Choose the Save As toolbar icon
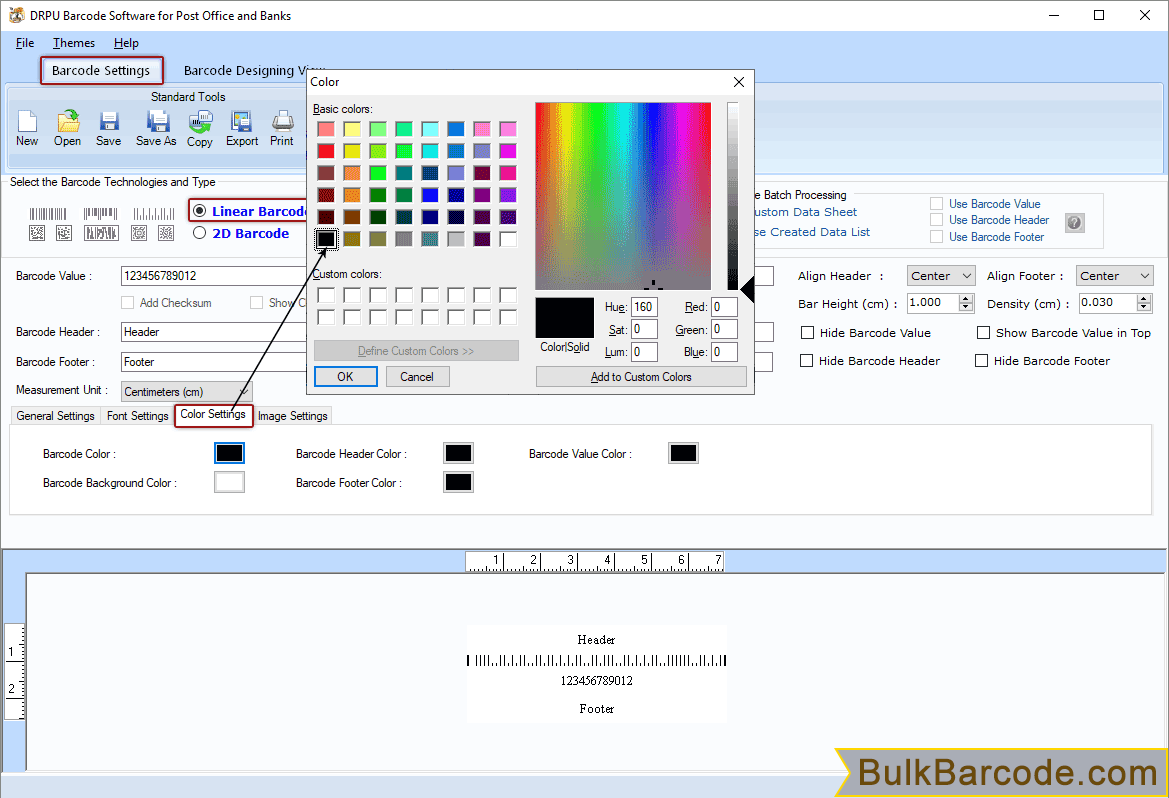The width and height of the screenshot is (1169, 798). [x=156, y=129]
